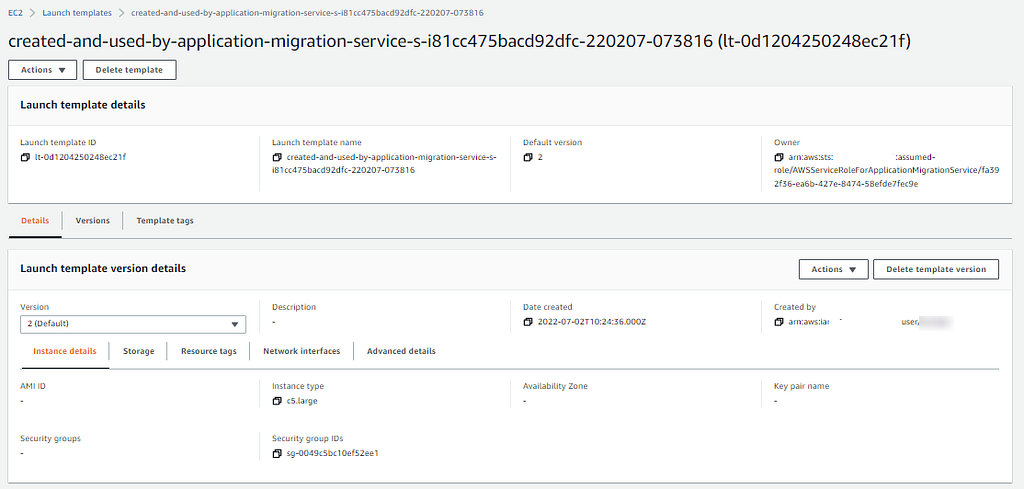Copy the Created by ARN

tap(778, 322)
